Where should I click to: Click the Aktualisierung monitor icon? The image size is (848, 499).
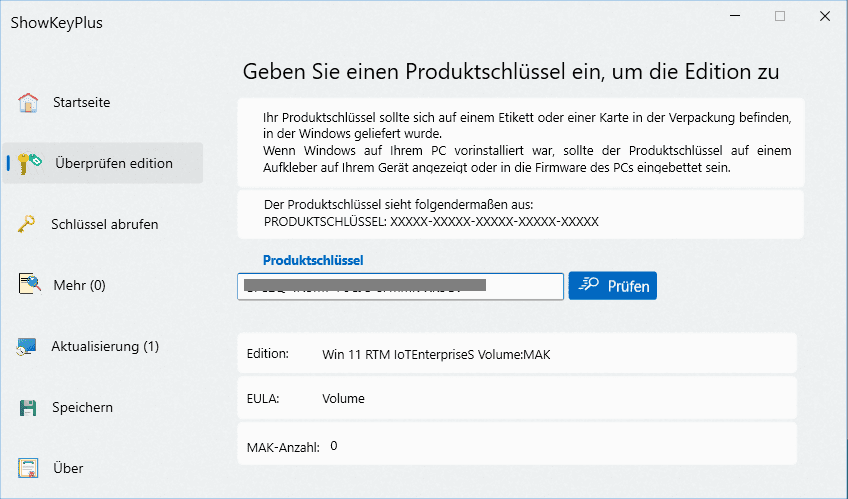pos(26,346)
